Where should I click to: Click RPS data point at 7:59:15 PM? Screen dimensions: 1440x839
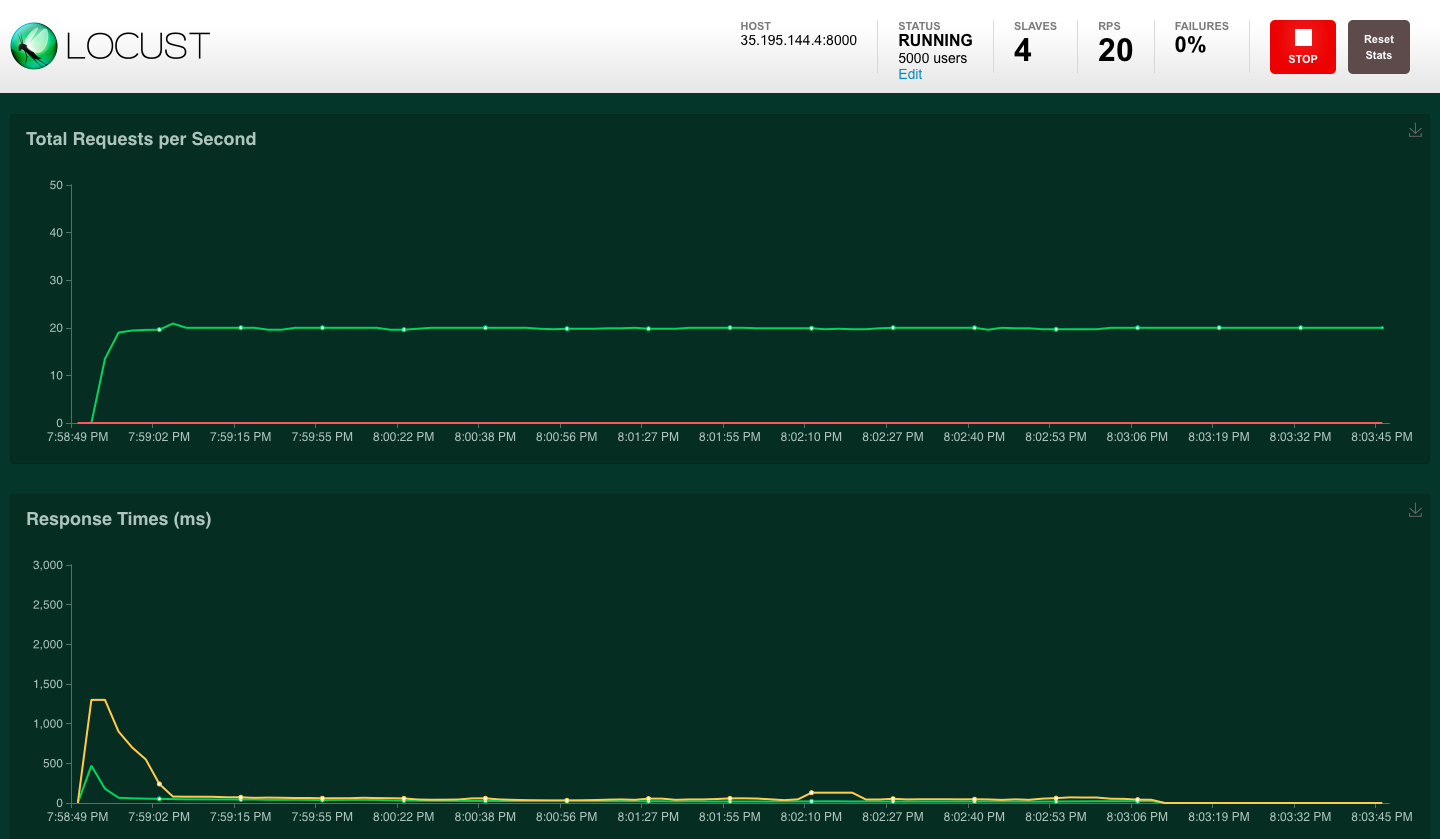tap(241, 327)
